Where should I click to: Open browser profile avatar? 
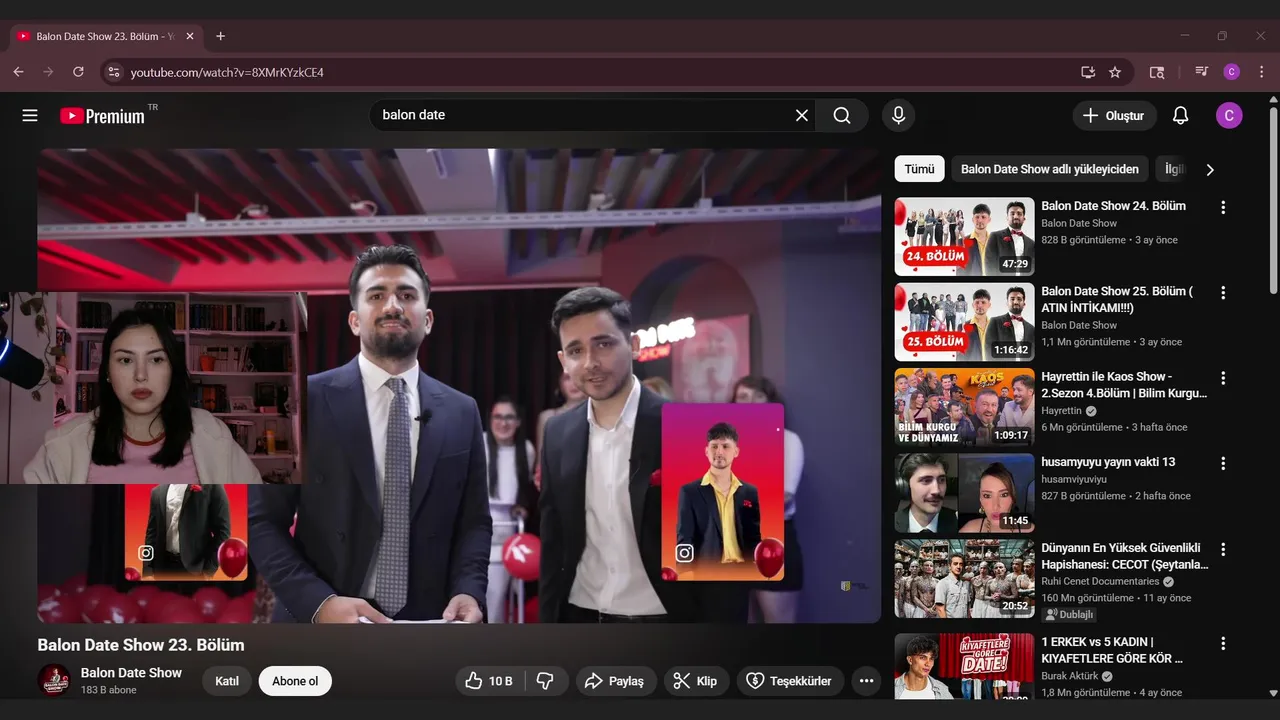point(1232,72)
